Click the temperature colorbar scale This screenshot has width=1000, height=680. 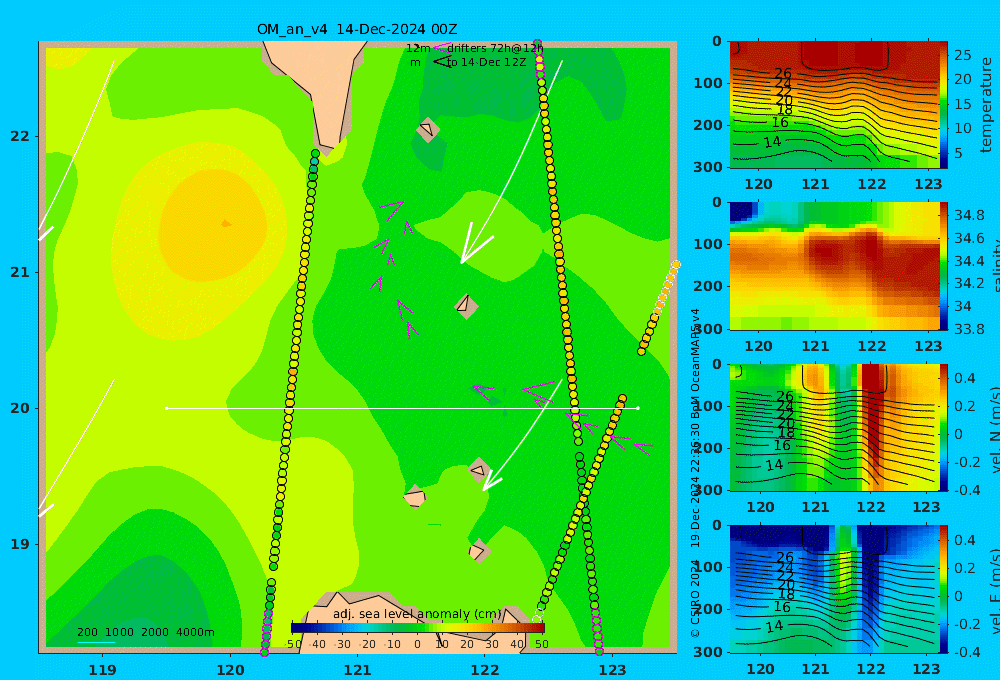coord(944,105)
